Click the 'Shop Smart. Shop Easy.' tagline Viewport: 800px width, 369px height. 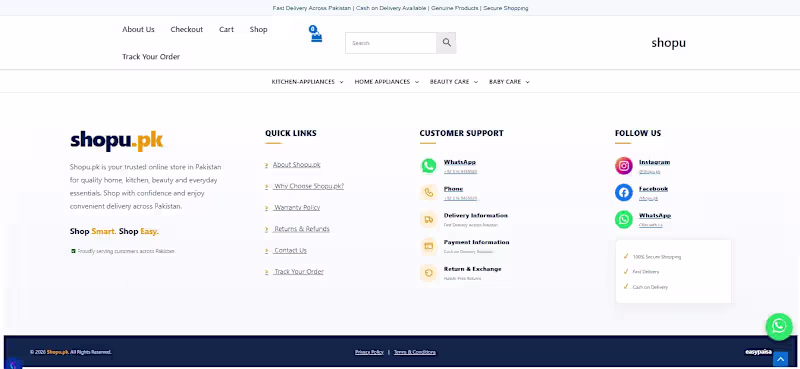pos(114,232)
